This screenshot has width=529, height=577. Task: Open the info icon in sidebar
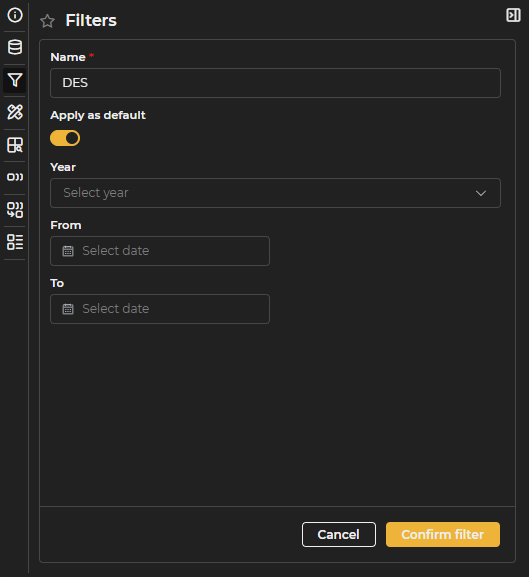(15, 15)
